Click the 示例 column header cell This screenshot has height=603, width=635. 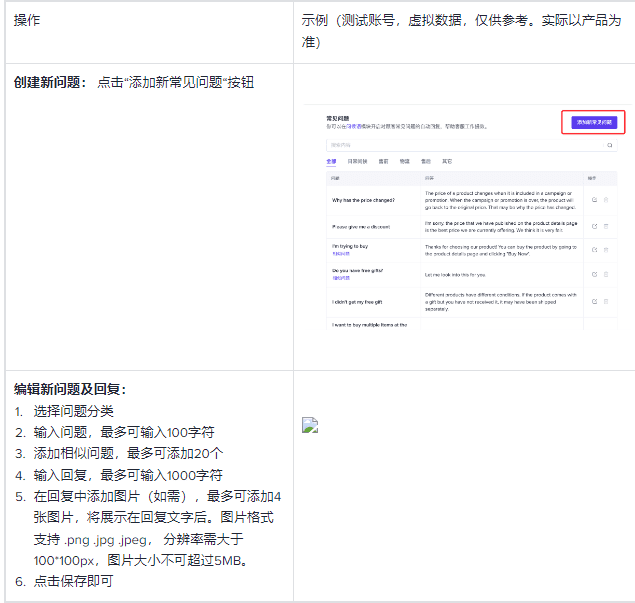(464, 32)
